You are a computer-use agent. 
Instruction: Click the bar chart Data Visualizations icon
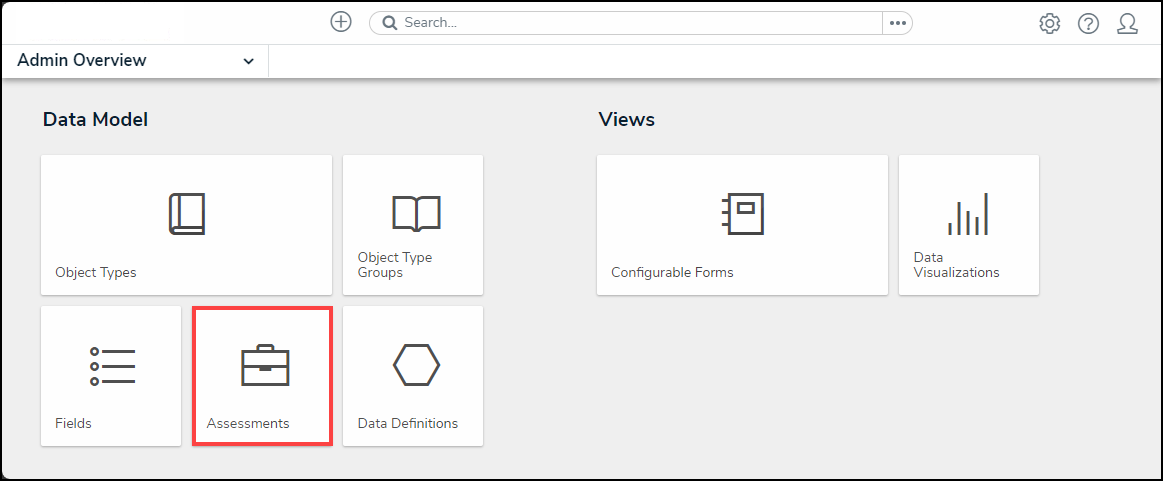tap(967, 214)
